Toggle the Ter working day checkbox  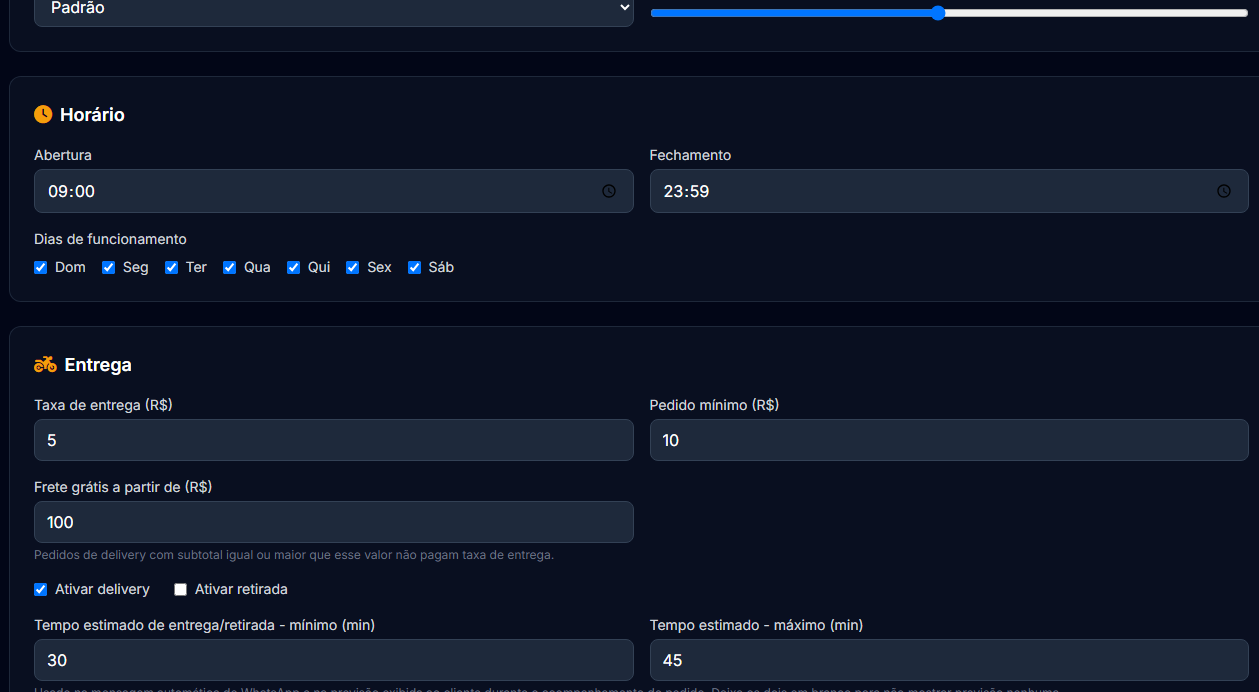point(171,267)
